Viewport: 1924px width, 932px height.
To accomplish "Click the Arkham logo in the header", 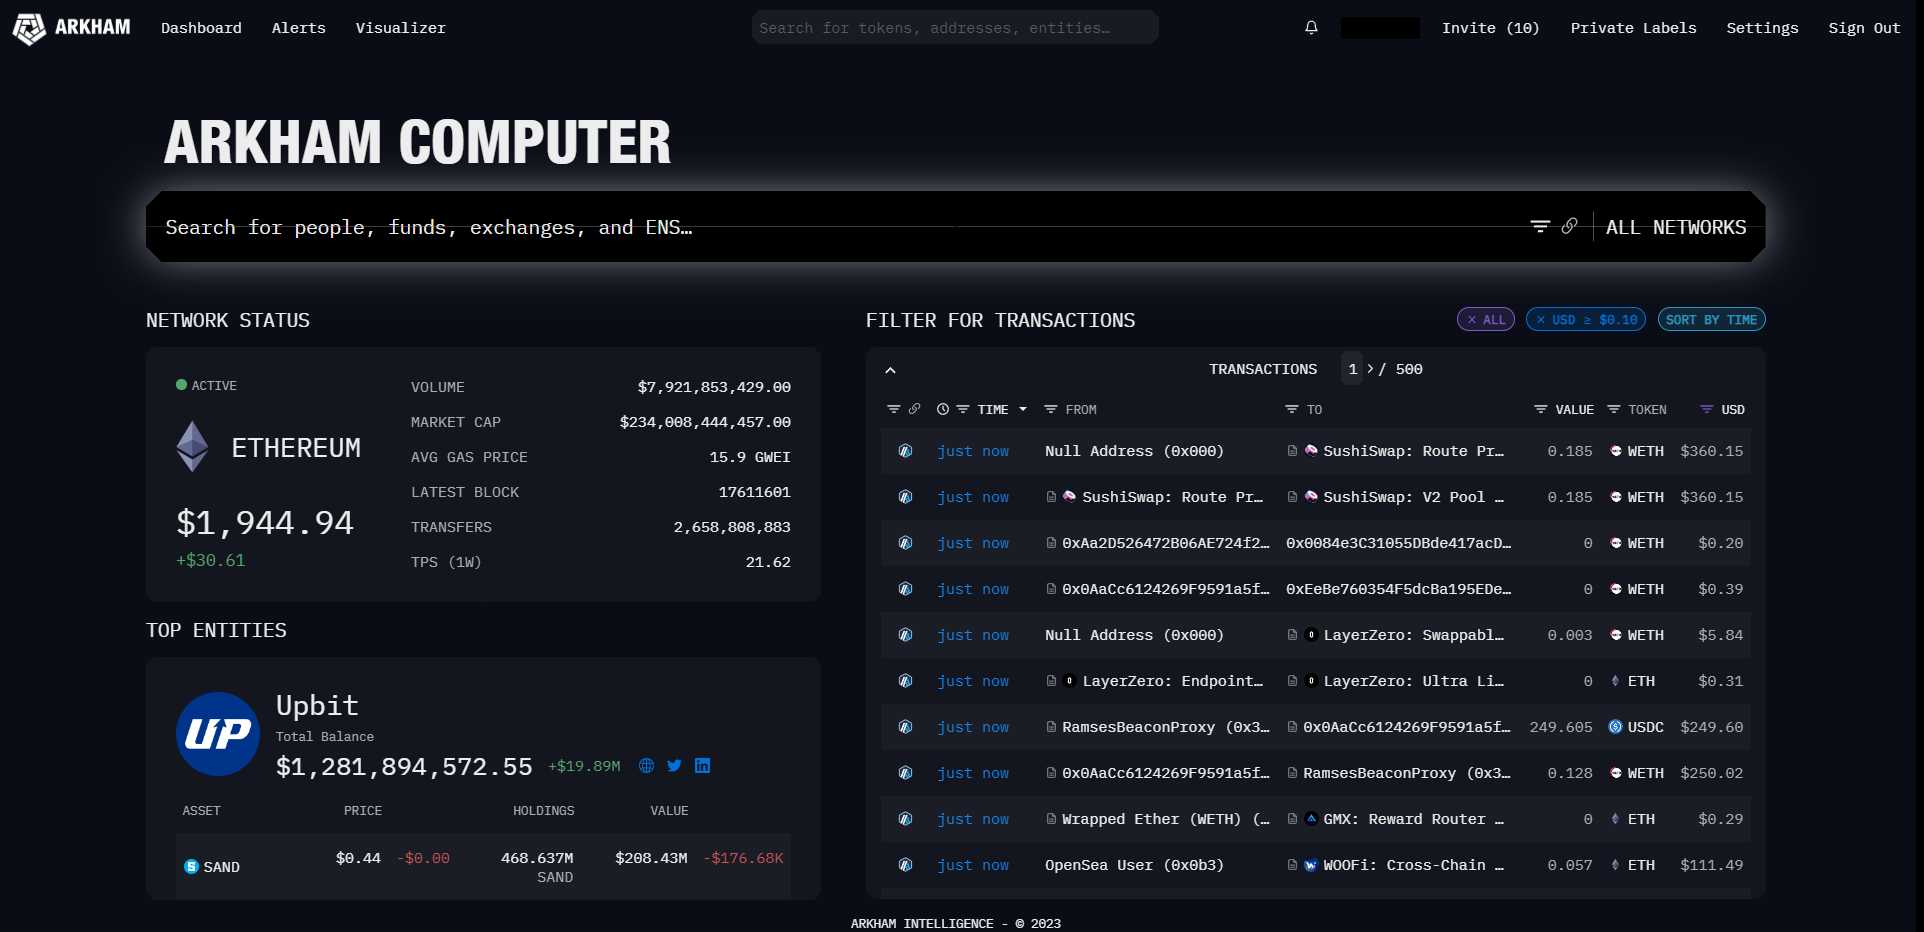I will tap(71, 28).
